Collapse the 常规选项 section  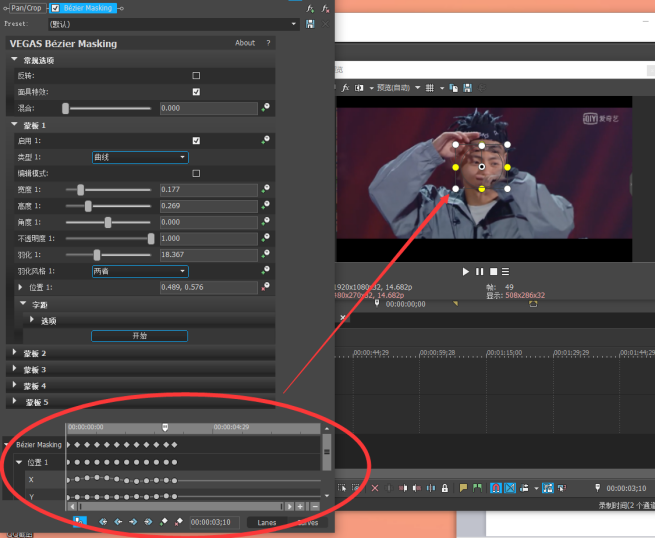(14, 60)
